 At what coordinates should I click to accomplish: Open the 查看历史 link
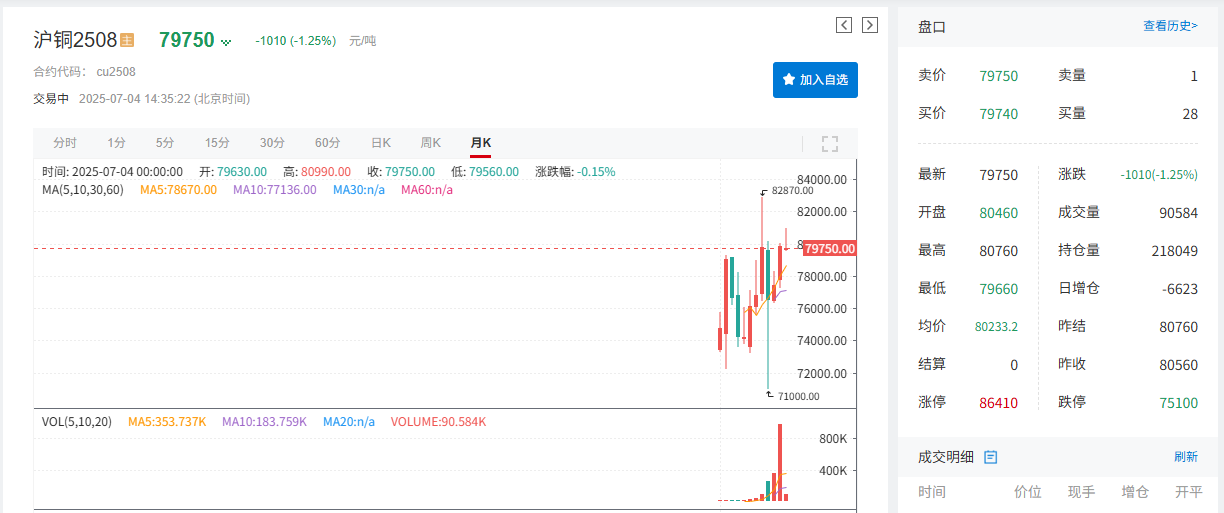pyautogui.click(x=1170, y=26)
